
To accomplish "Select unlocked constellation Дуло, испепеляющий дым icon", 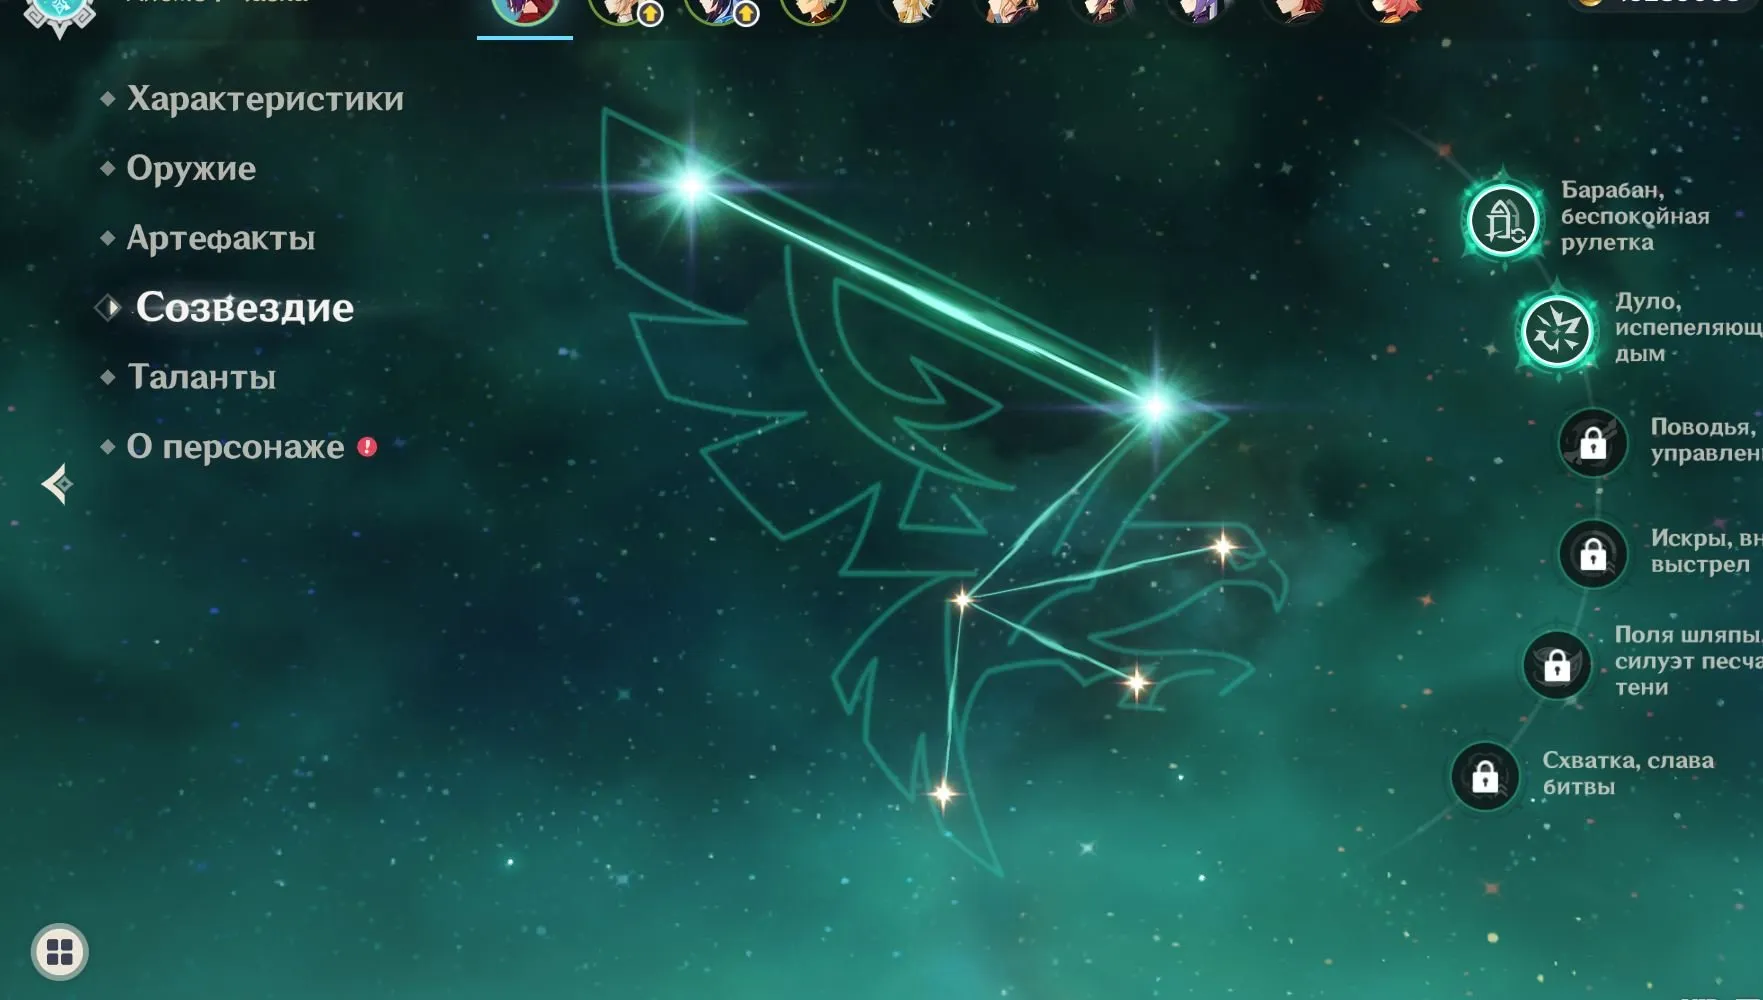I will pyautogui.click(x=1556, y=331).
